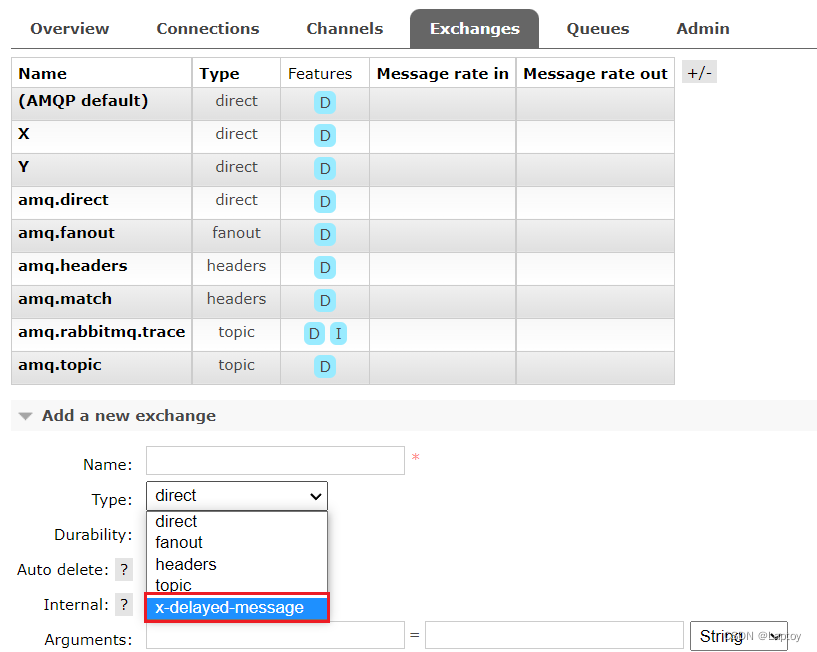Open the exchange Type dropdown
The width and height of the screenshot is (817, 652).
tap(237, 496)
